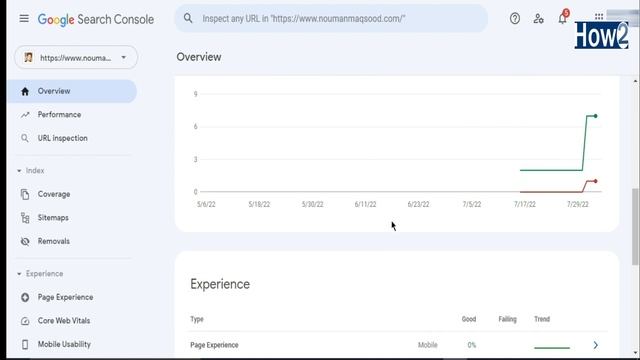
Task: Open the Performance report
Action: [59, 115]
